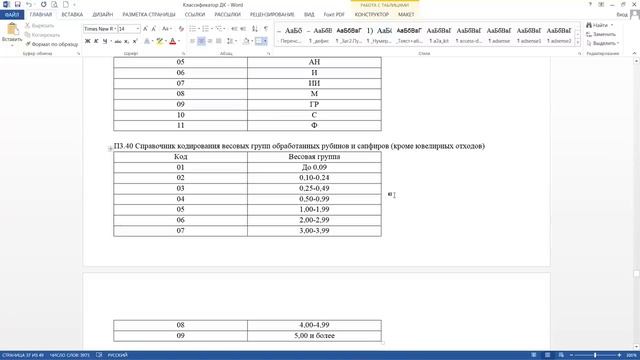This screenshot has width=640, height=360.
Task: Show paragraph marks (¶) icon
Action: 266,29
